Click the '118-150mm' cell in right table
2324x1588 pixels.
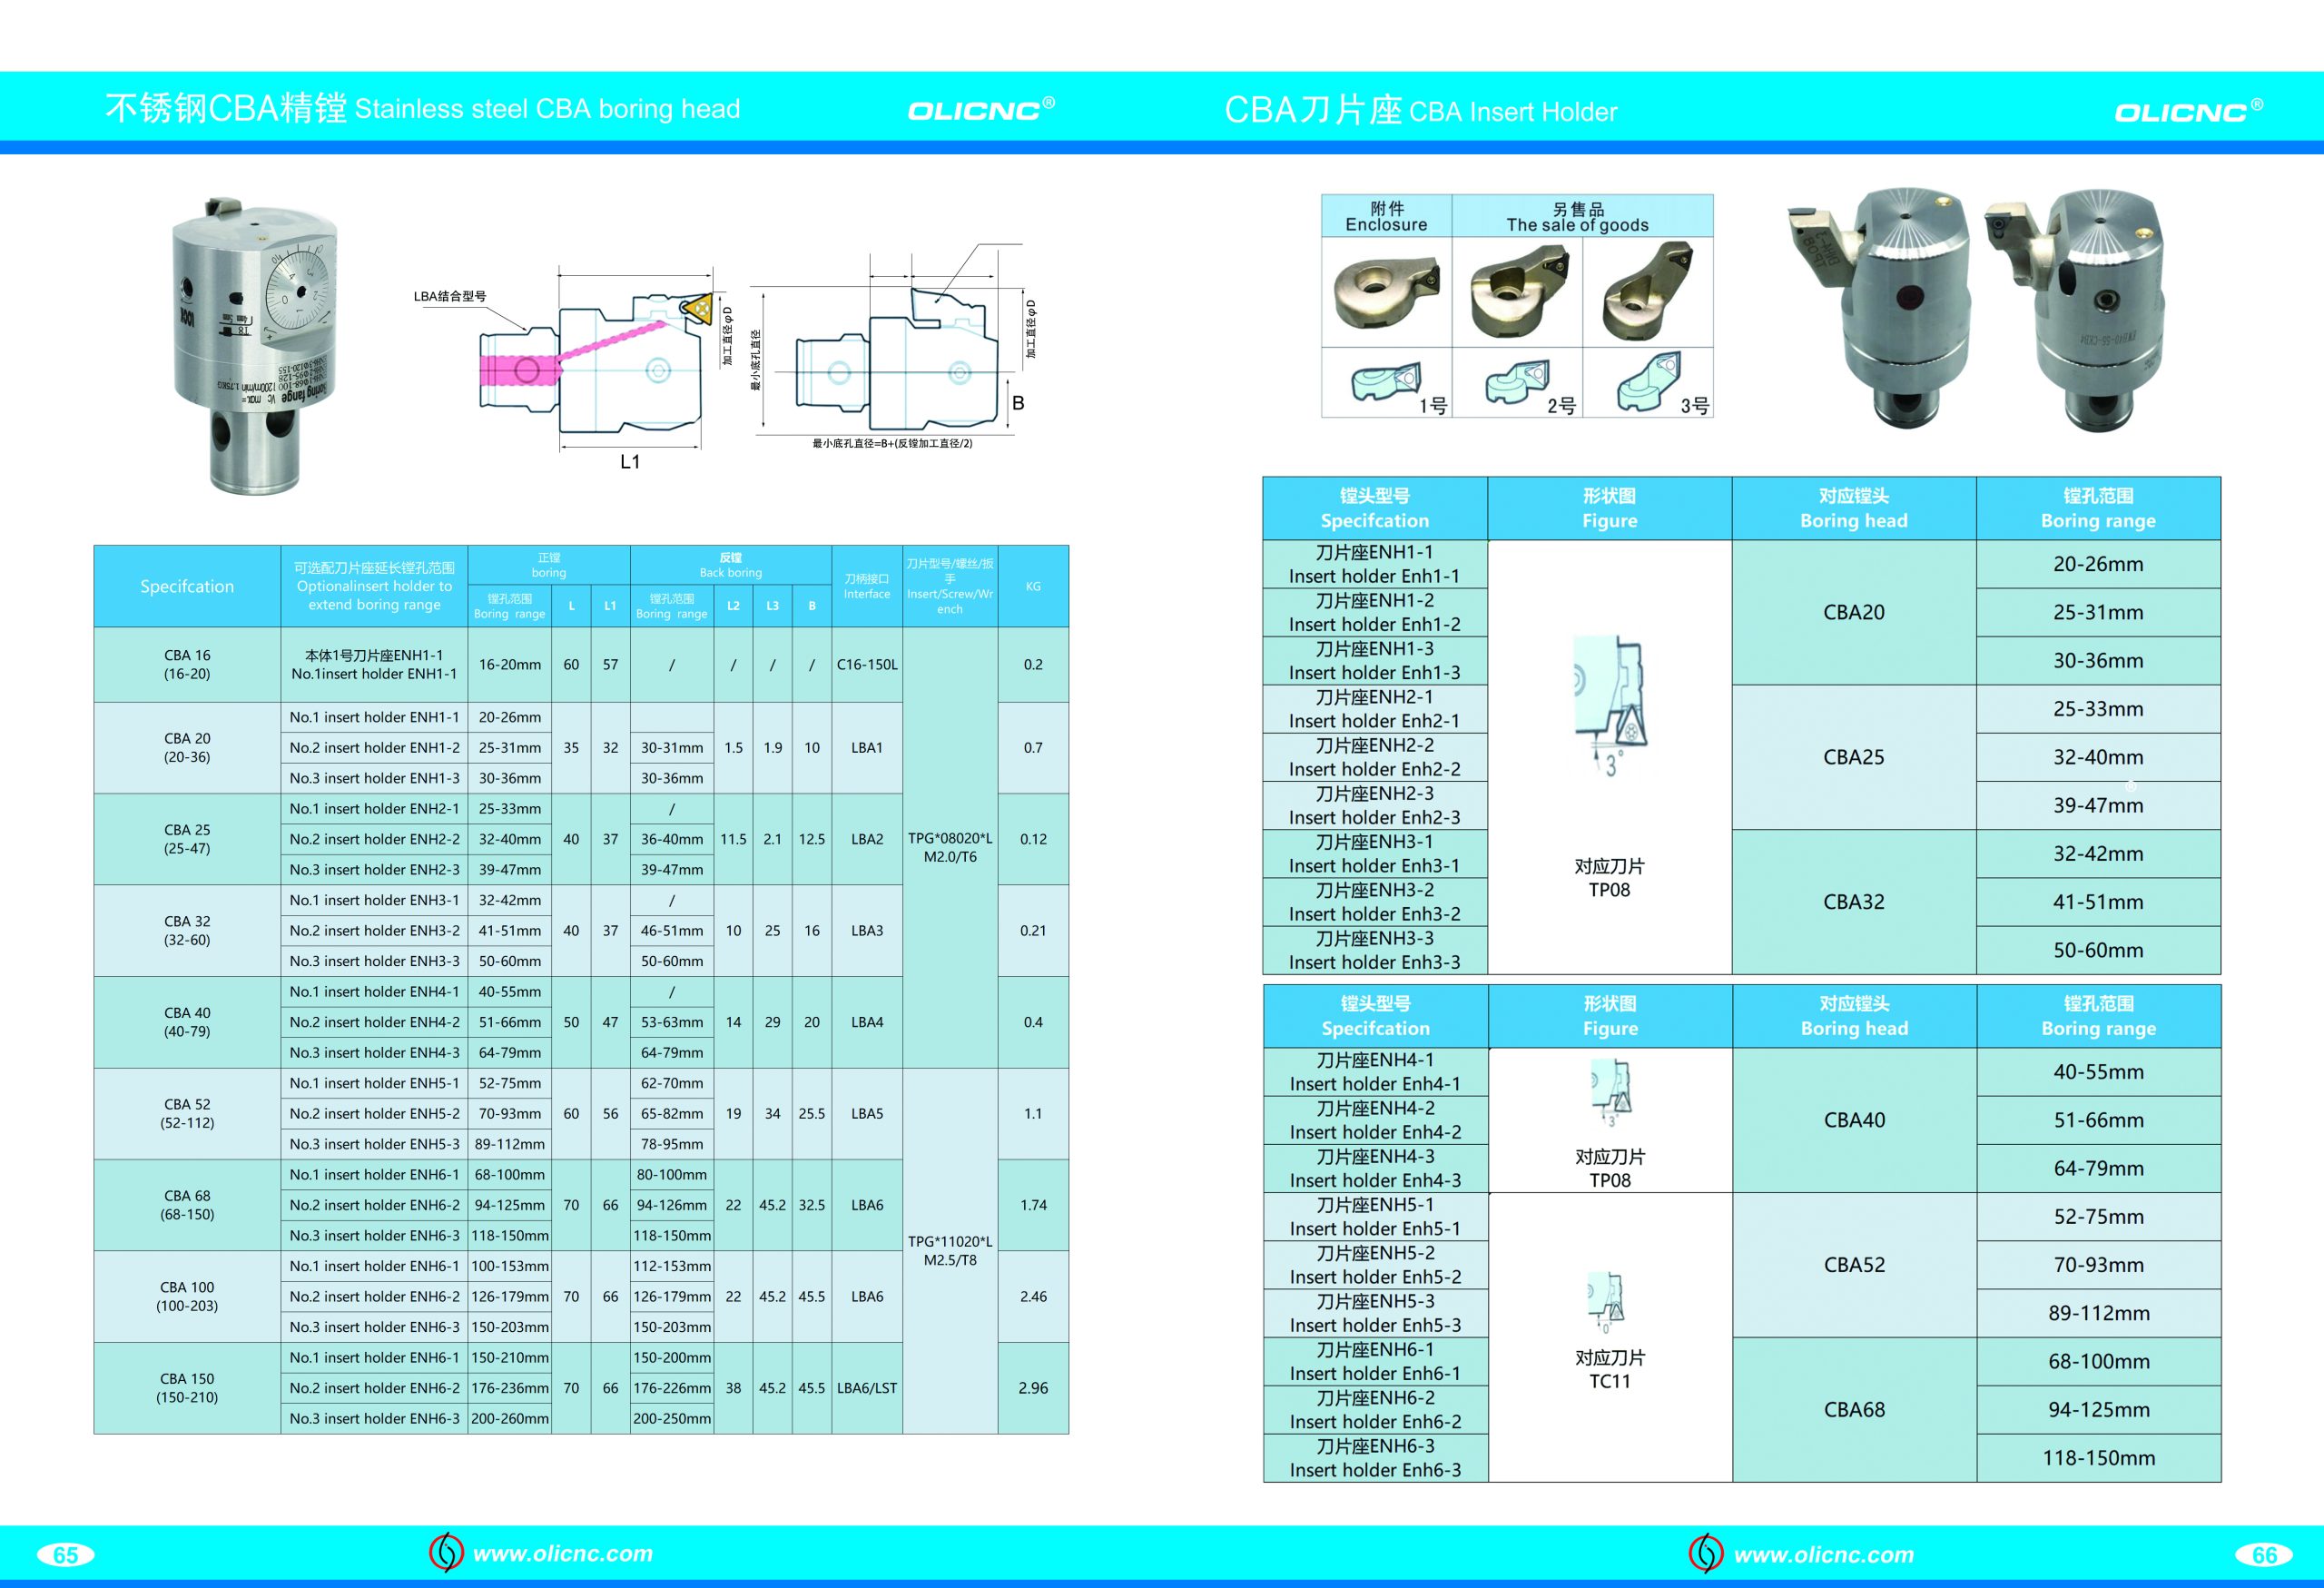(x=2098, y=1458)
